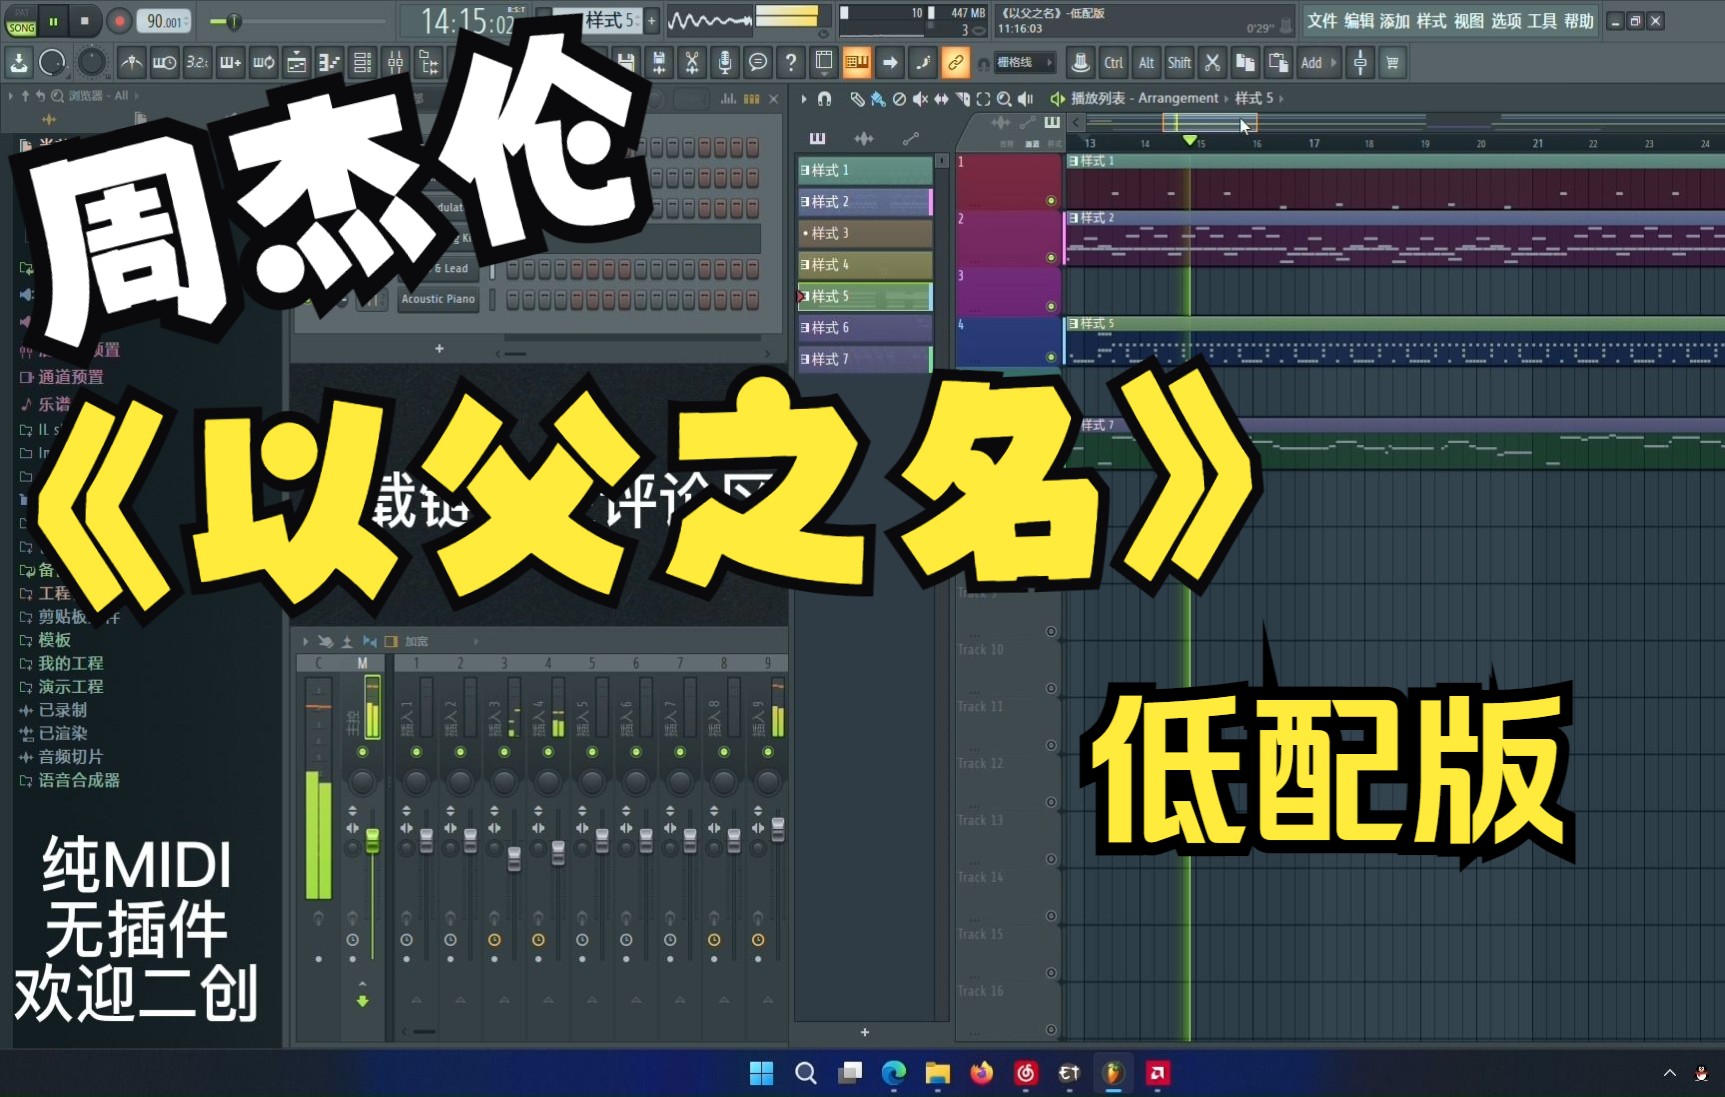
Task: Click the red Record button
Action: (119, 20)
